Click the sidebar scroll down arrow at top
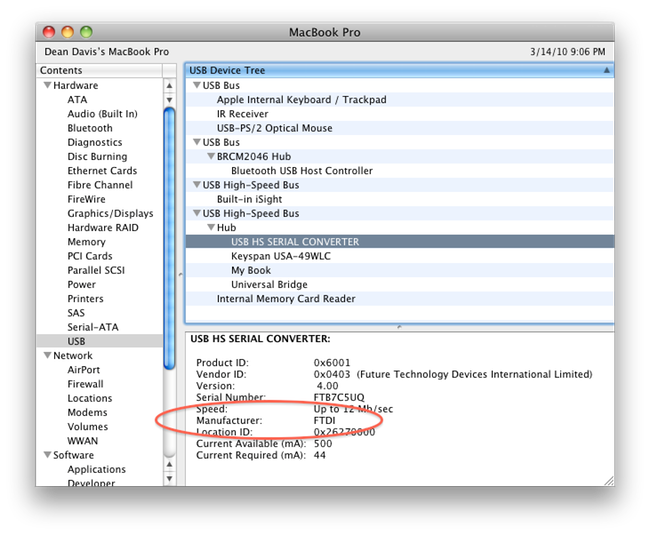This screenshot has height=535, width=650. coord(169,100)
